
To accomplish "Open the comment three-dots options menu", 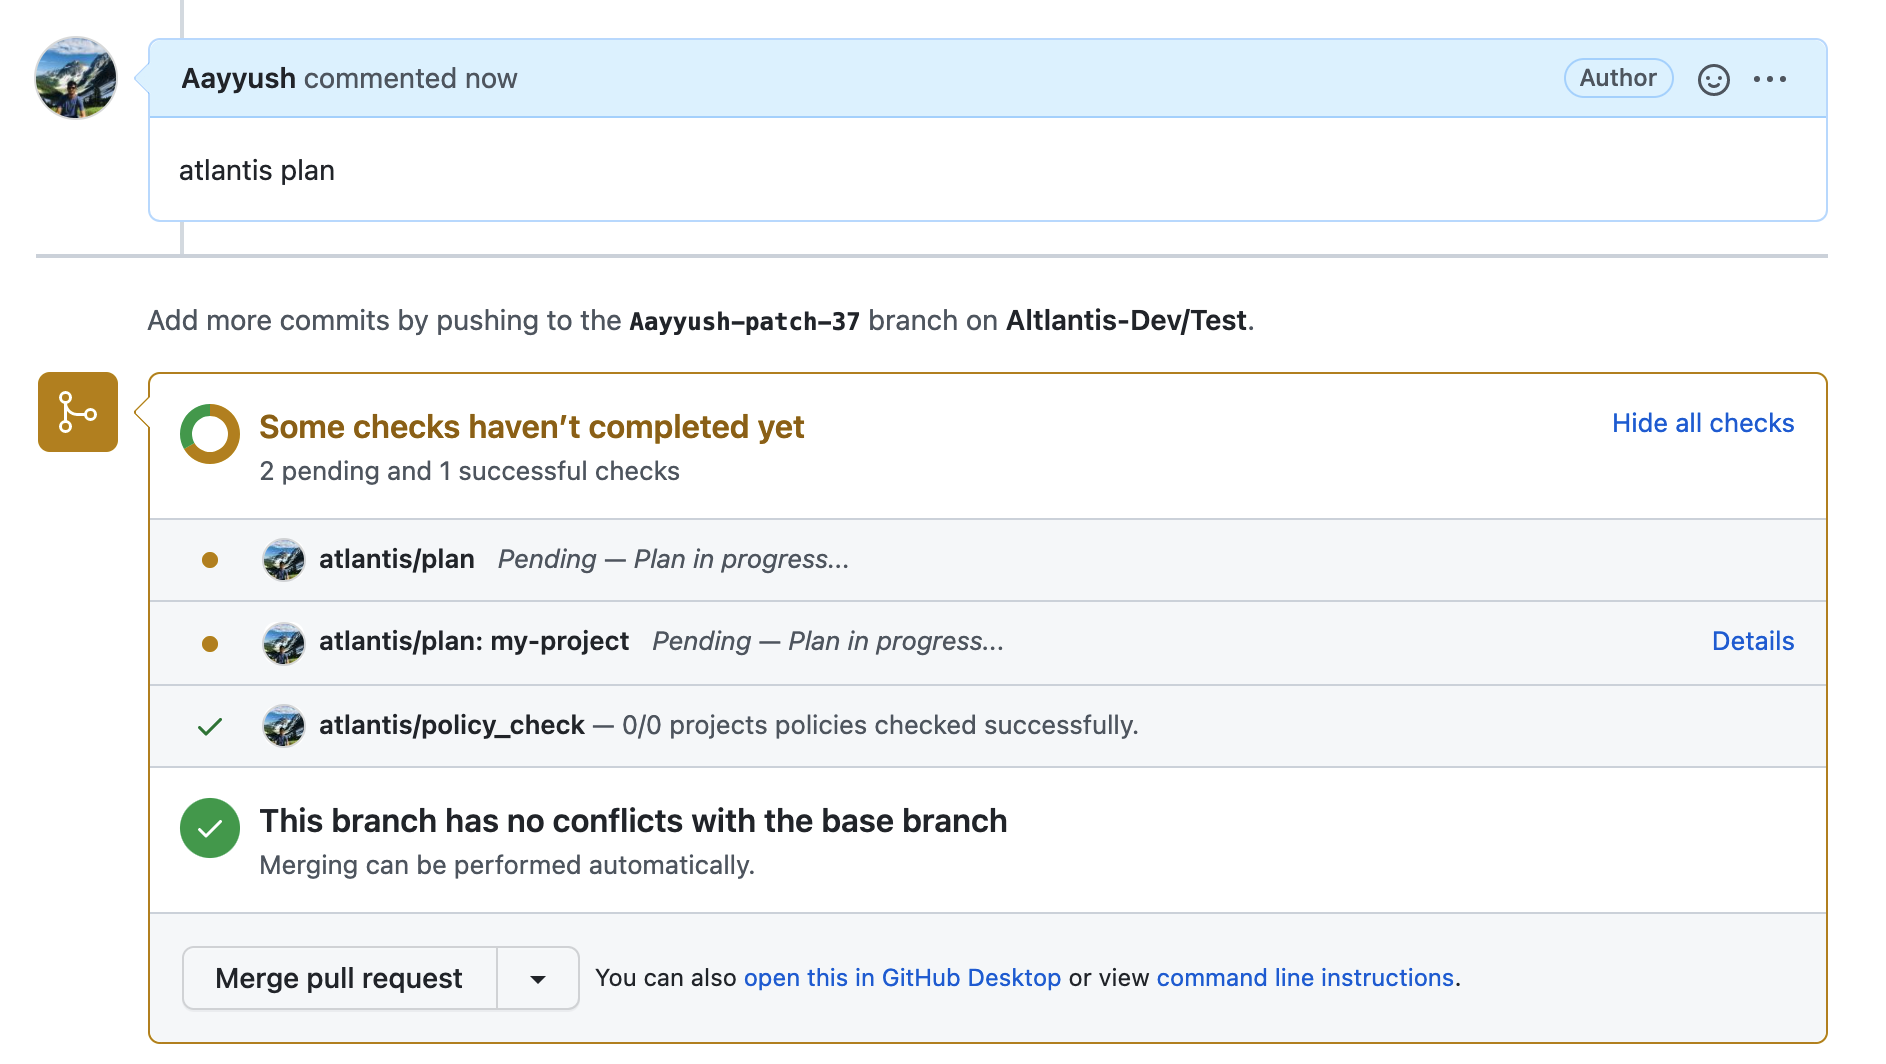I will 1769,79.
